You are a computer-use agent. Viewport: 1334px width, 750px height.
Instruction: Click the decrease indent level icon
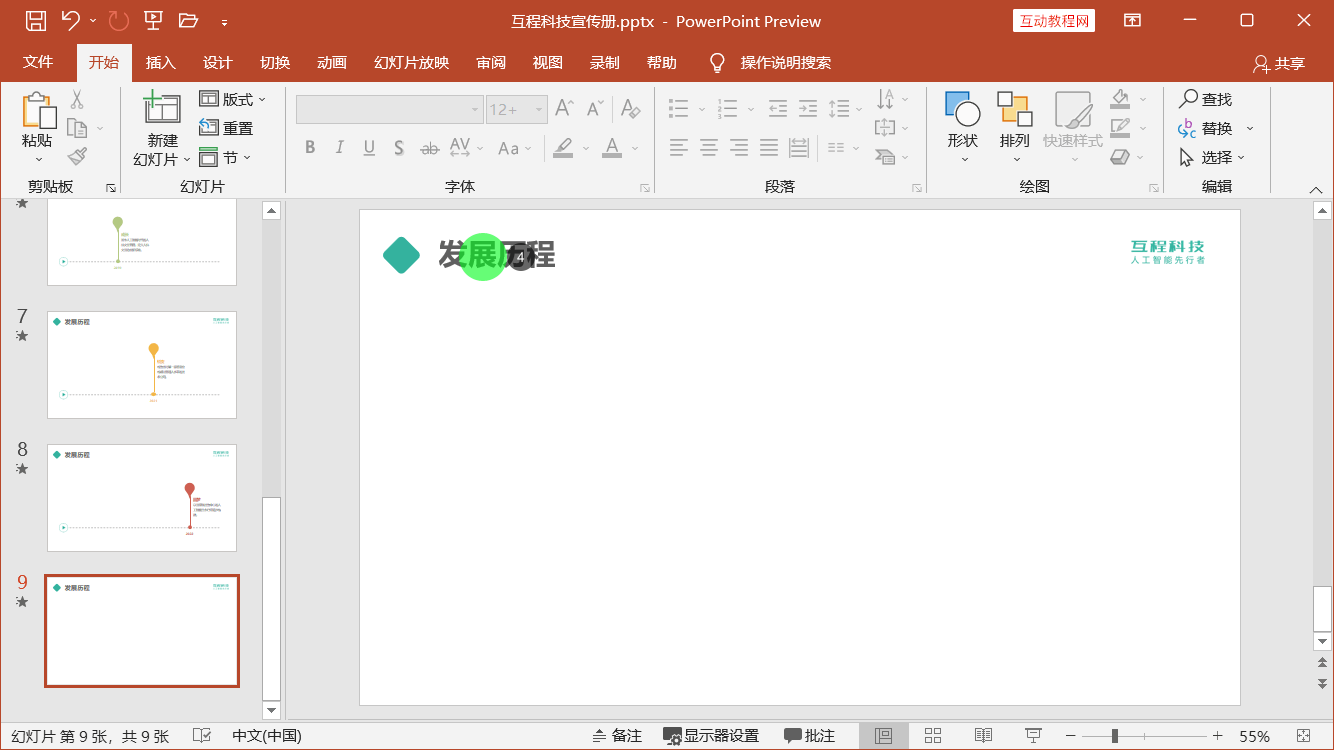coord(778,108)
